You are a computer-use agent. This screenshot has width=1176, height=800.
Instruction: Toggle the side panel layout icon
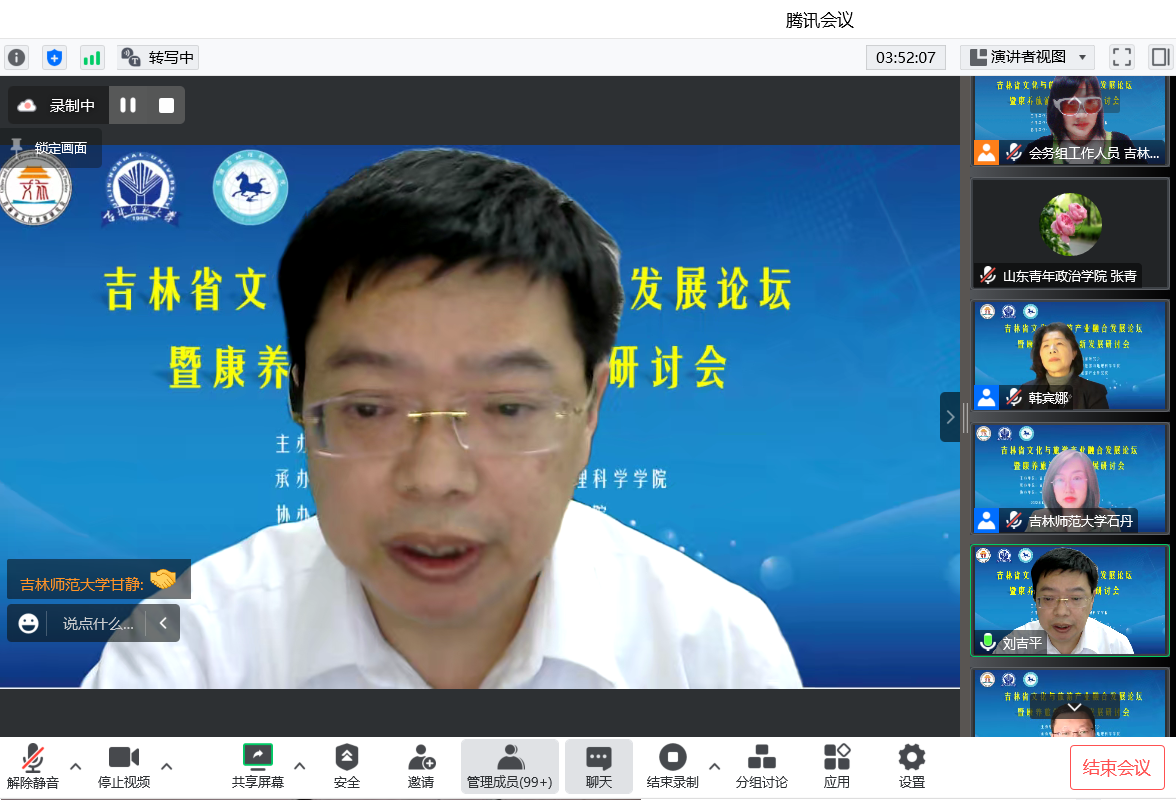click(1159, 57)
